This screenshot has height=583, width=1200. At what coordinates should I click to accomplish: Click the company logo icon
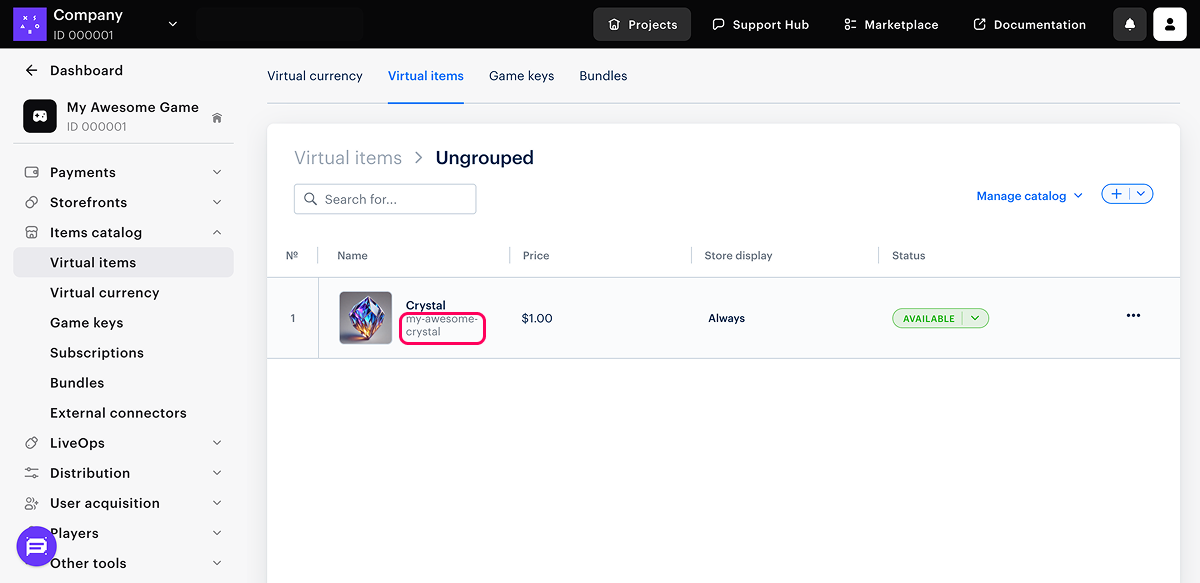29,24
